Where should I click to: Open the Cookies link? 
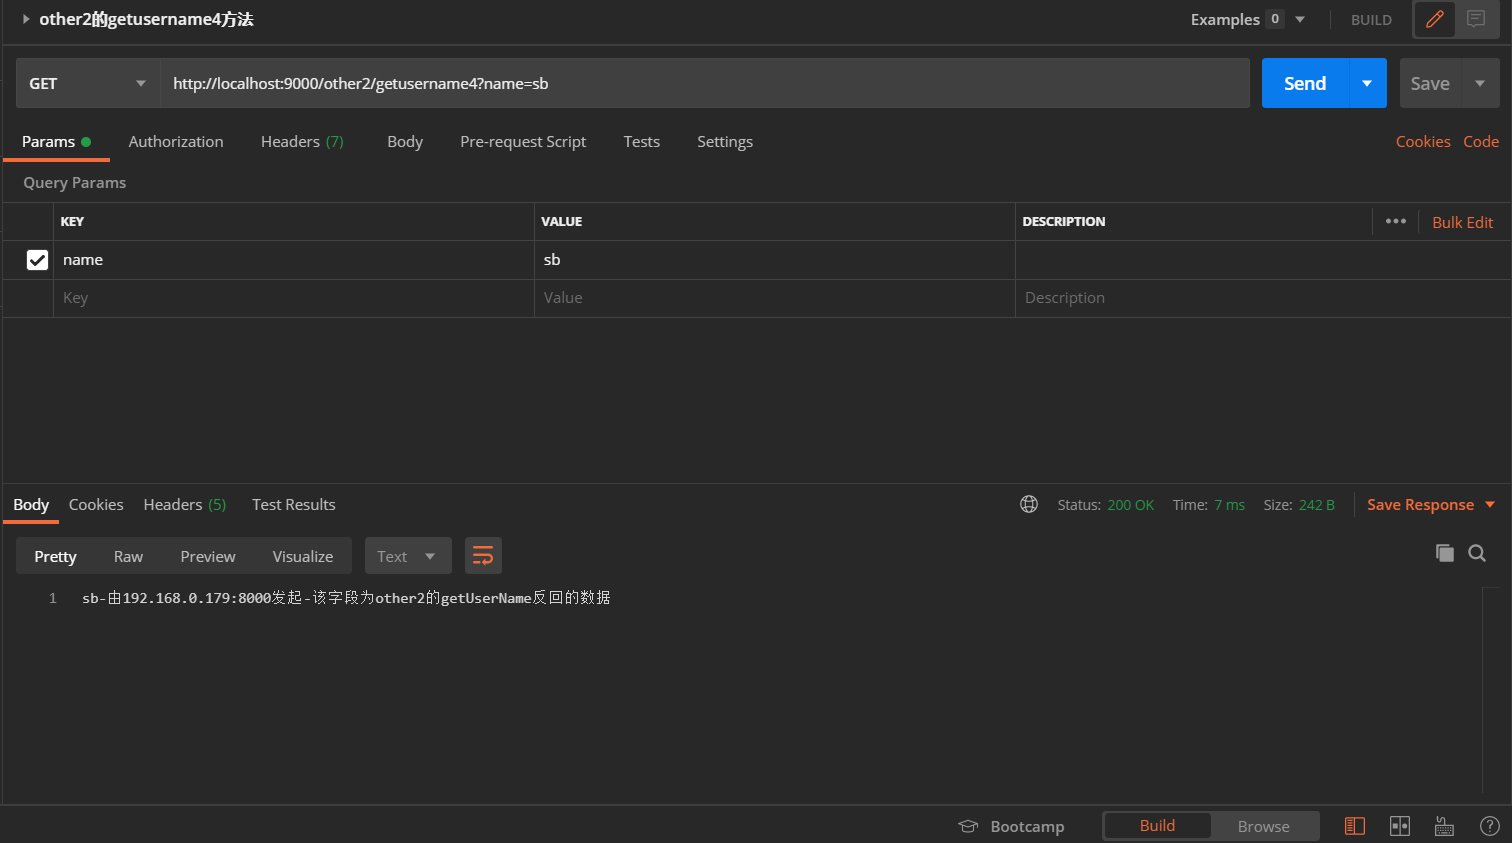[1423, 142]
